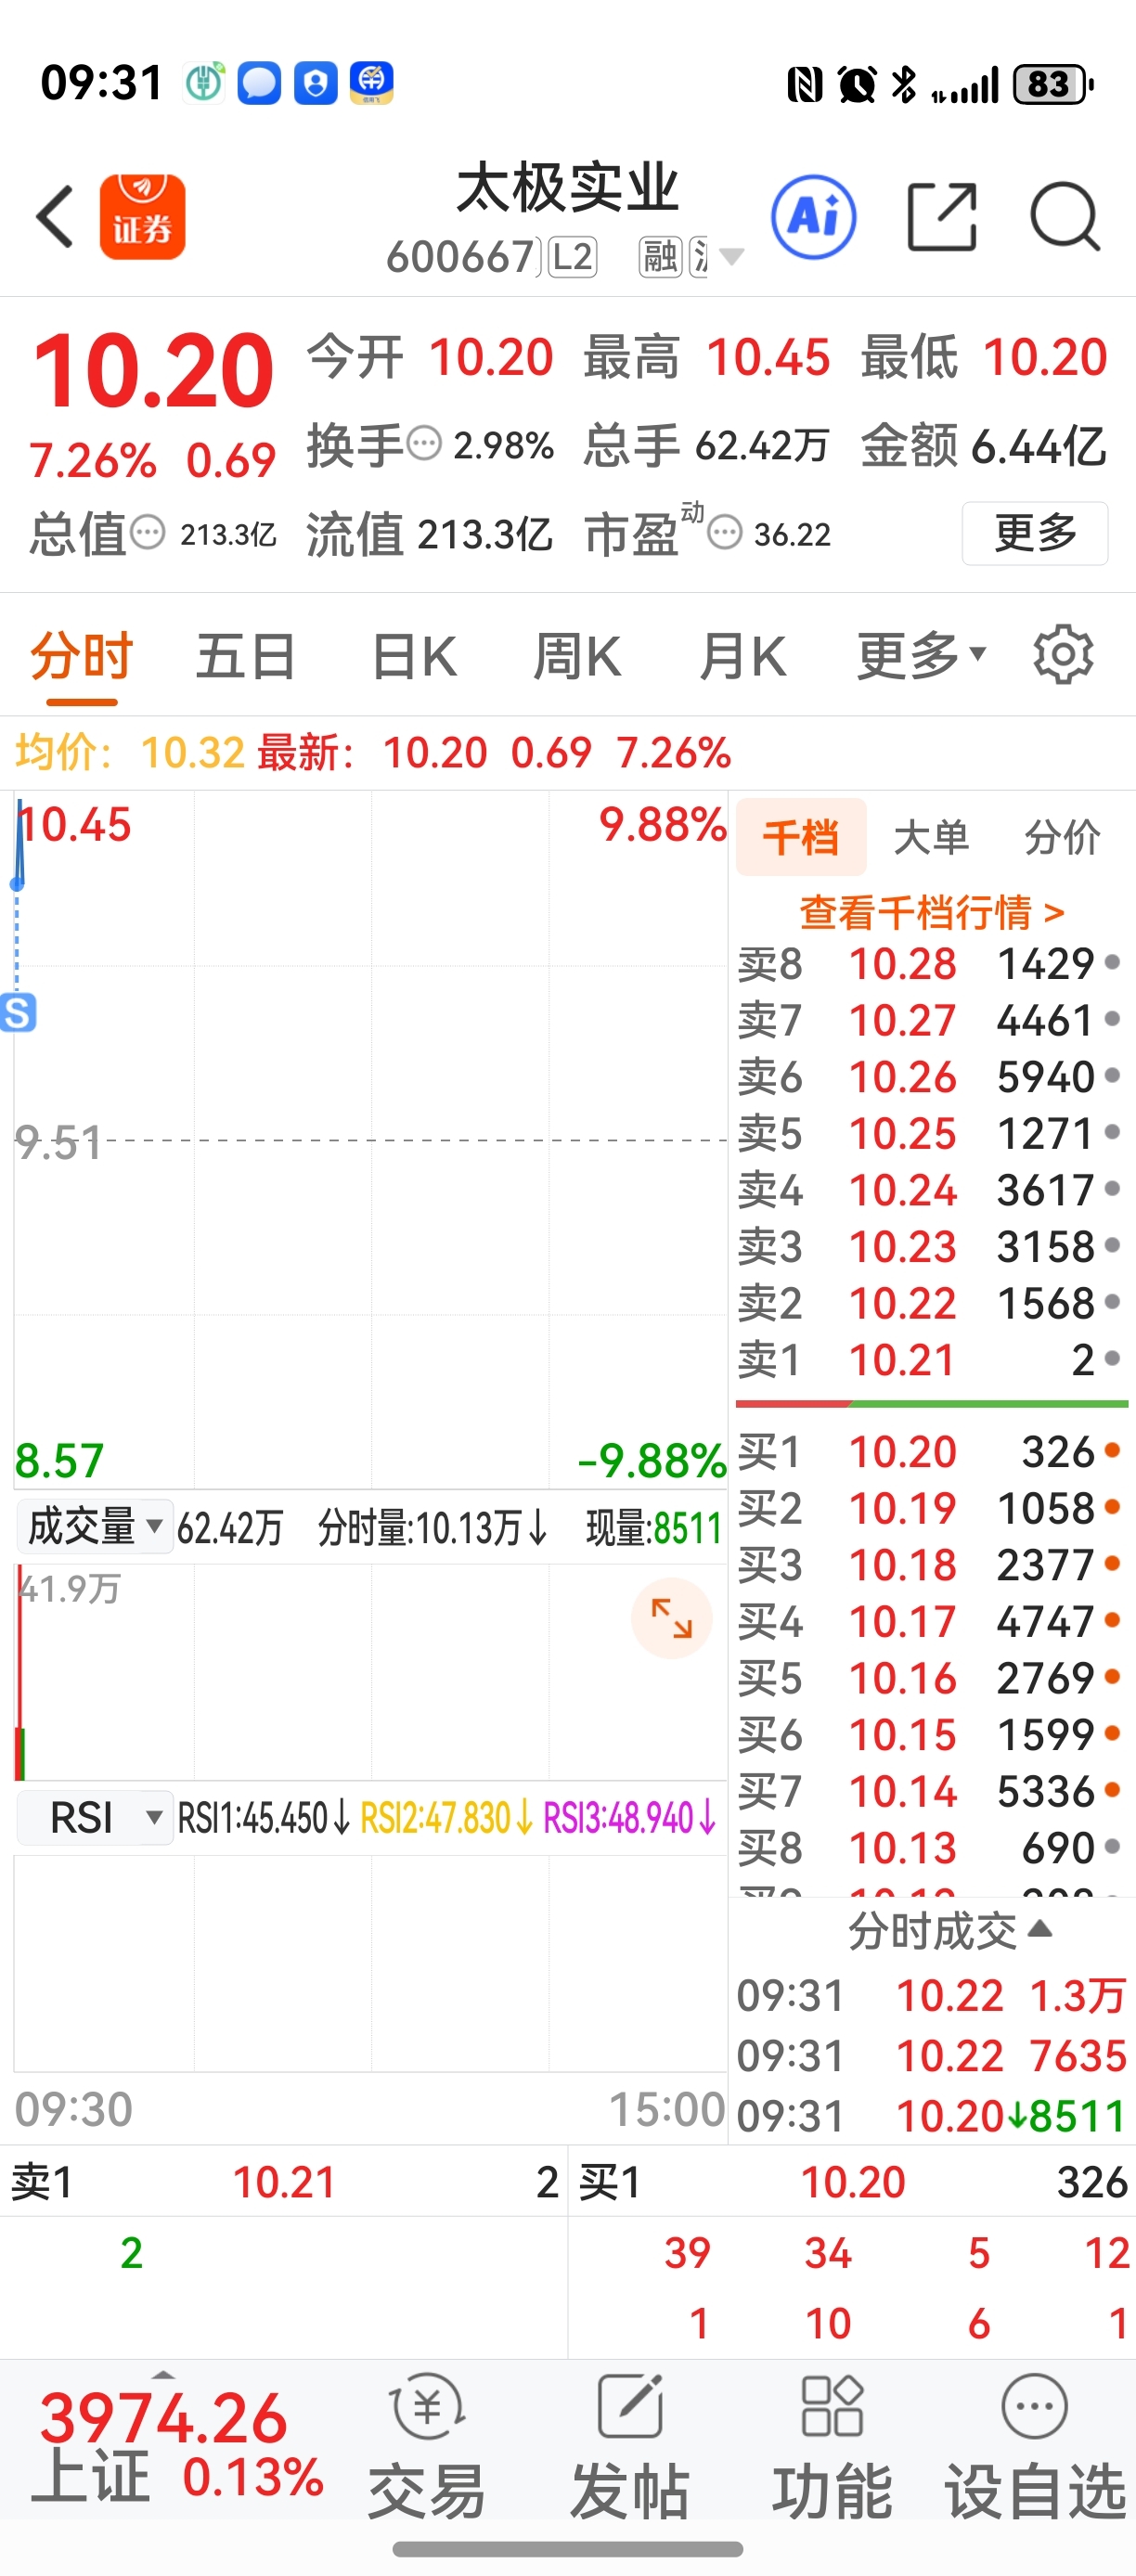
Task: Tap the 卖5 10.25 order row
Action: coord(931,1133)
